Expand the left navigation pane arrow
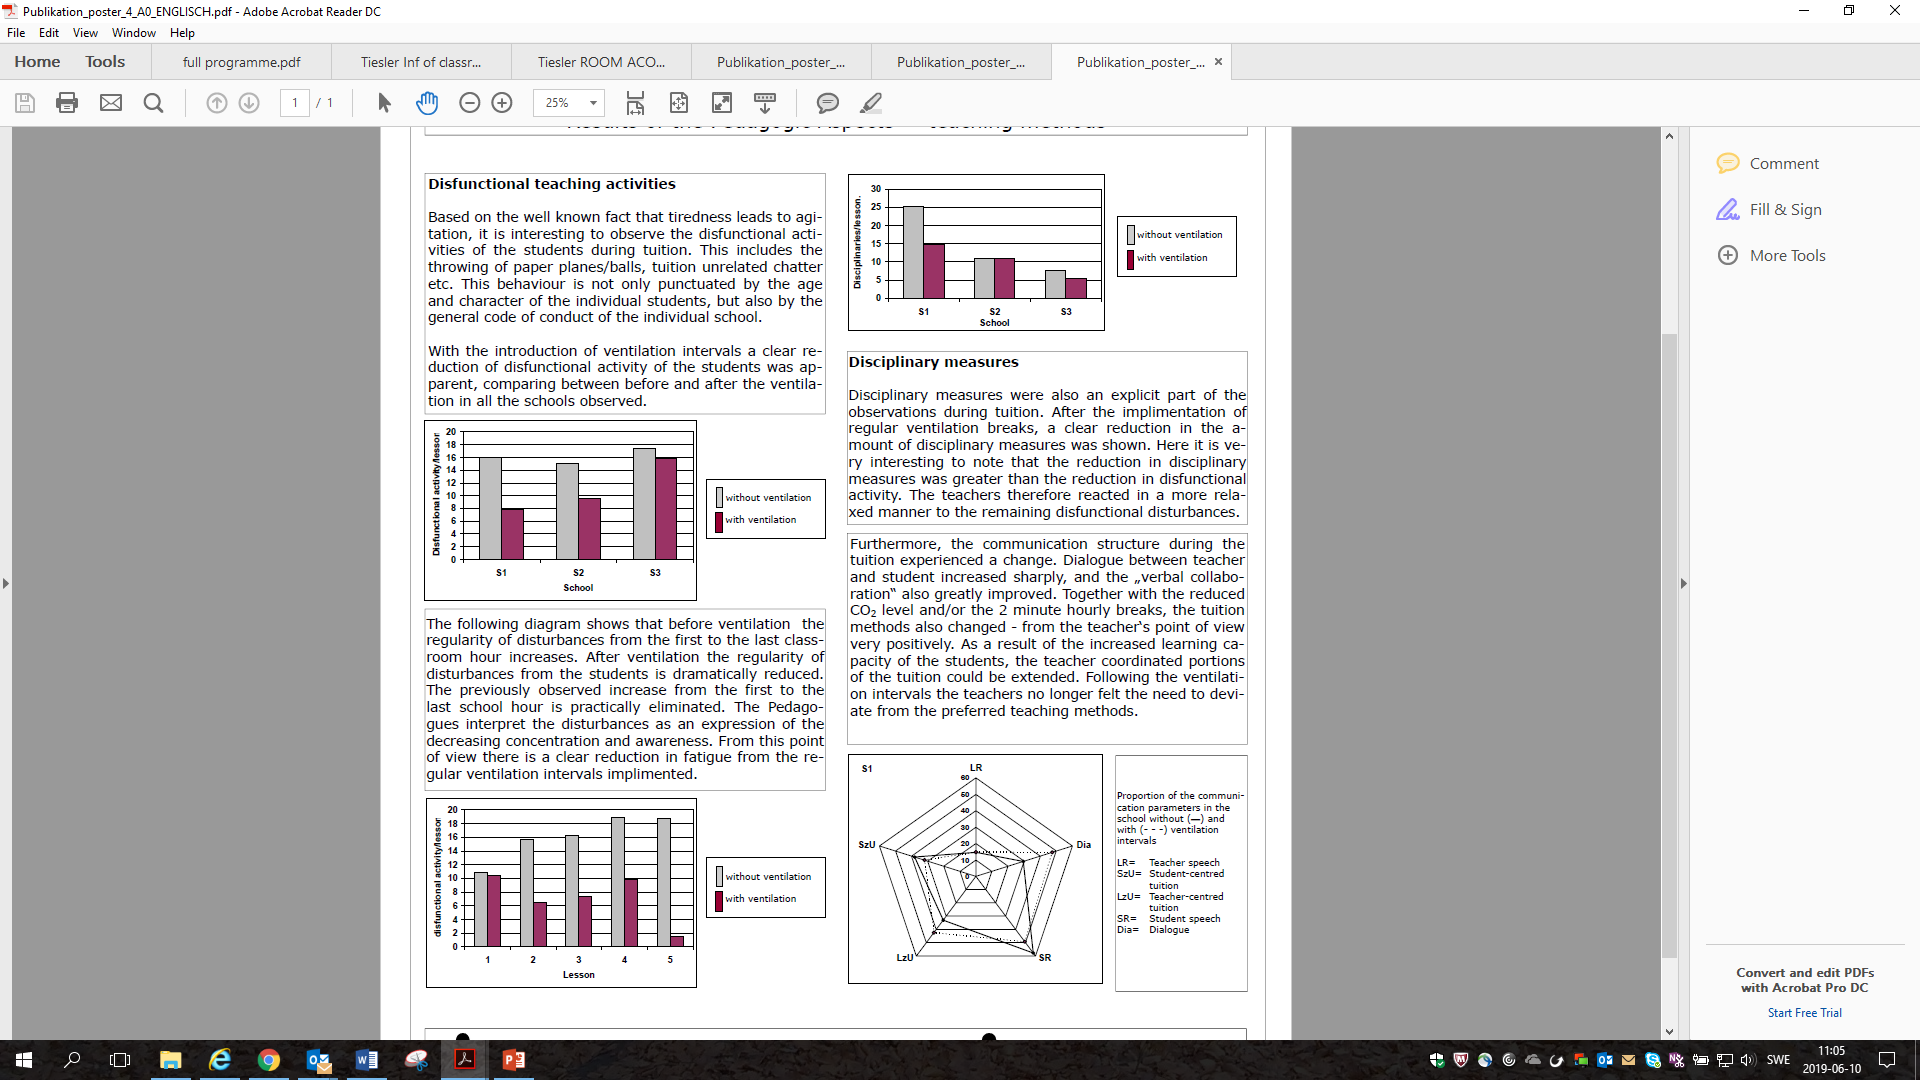Screen dimensions: 1920x1080 [x=6, y=583]
